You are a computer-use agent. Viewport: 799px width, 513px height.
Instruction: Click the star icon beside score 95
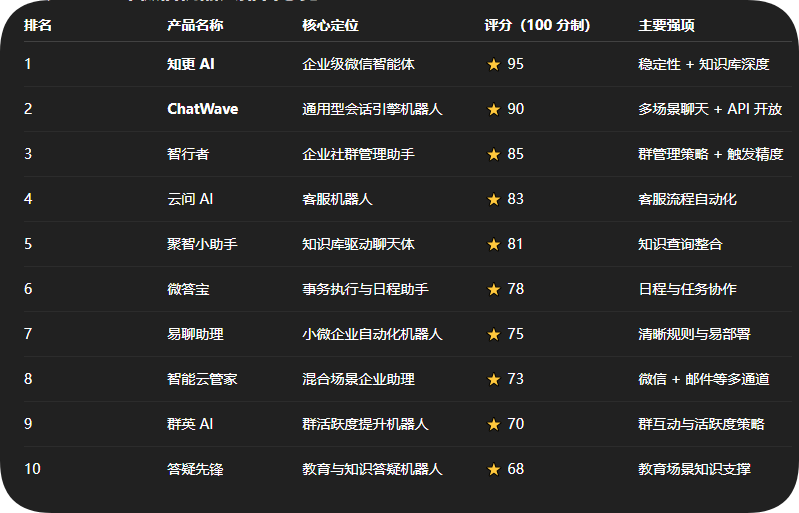click(493, 64)
